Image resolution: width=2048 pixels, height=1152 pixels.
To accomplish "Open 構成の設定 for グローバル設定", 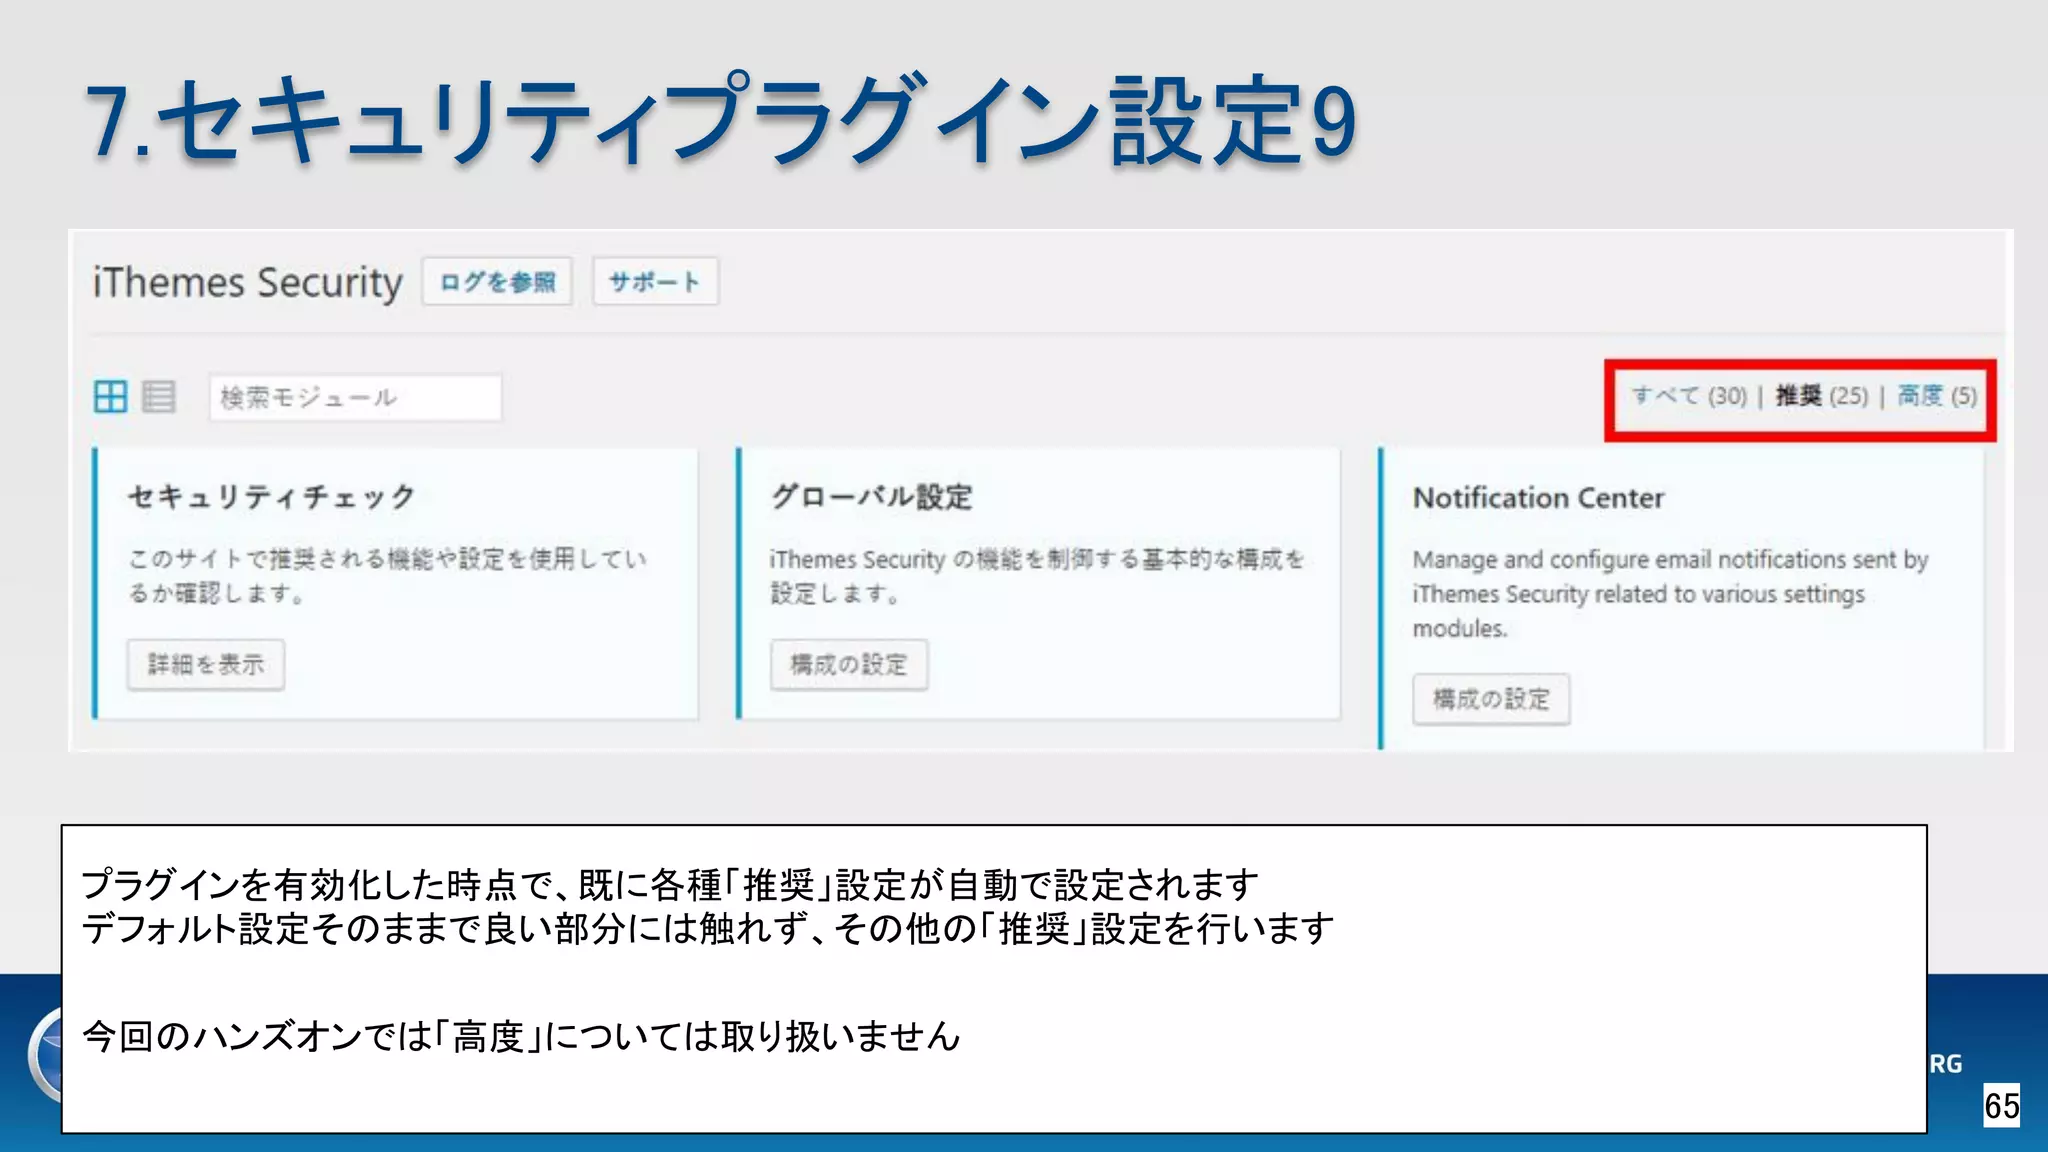I will tap(849, 665).
